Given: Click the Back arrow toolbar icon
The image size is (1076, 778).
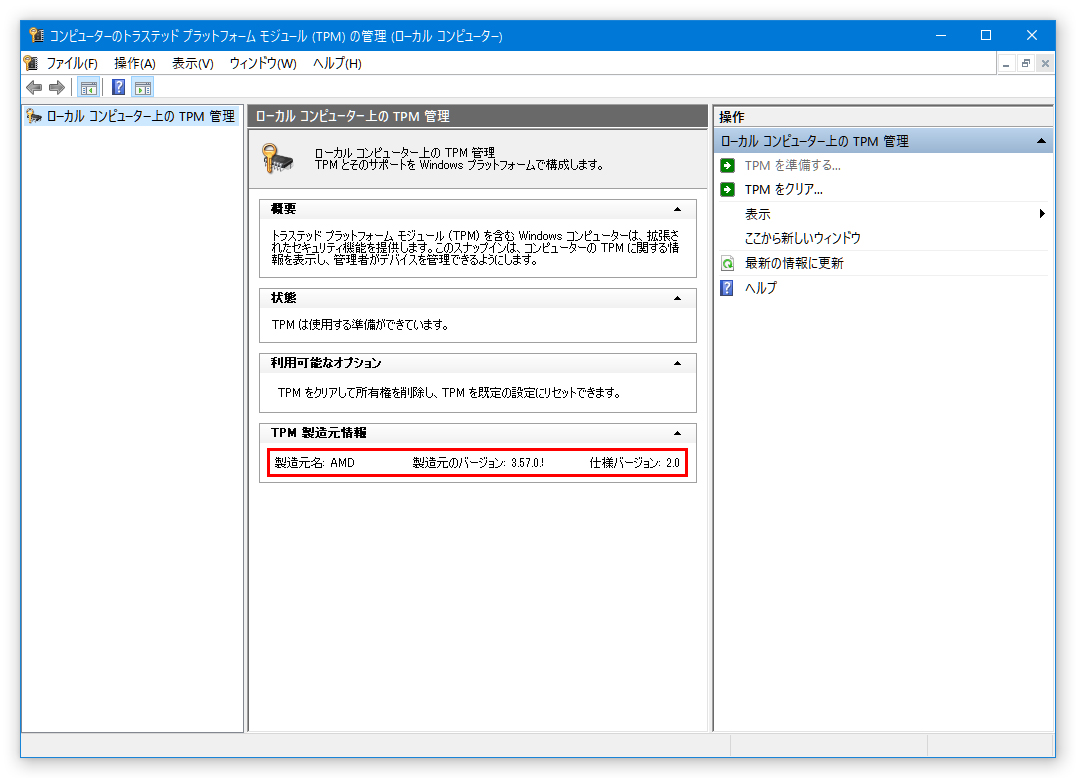Looking at the screenshot, I should [34, 87].
